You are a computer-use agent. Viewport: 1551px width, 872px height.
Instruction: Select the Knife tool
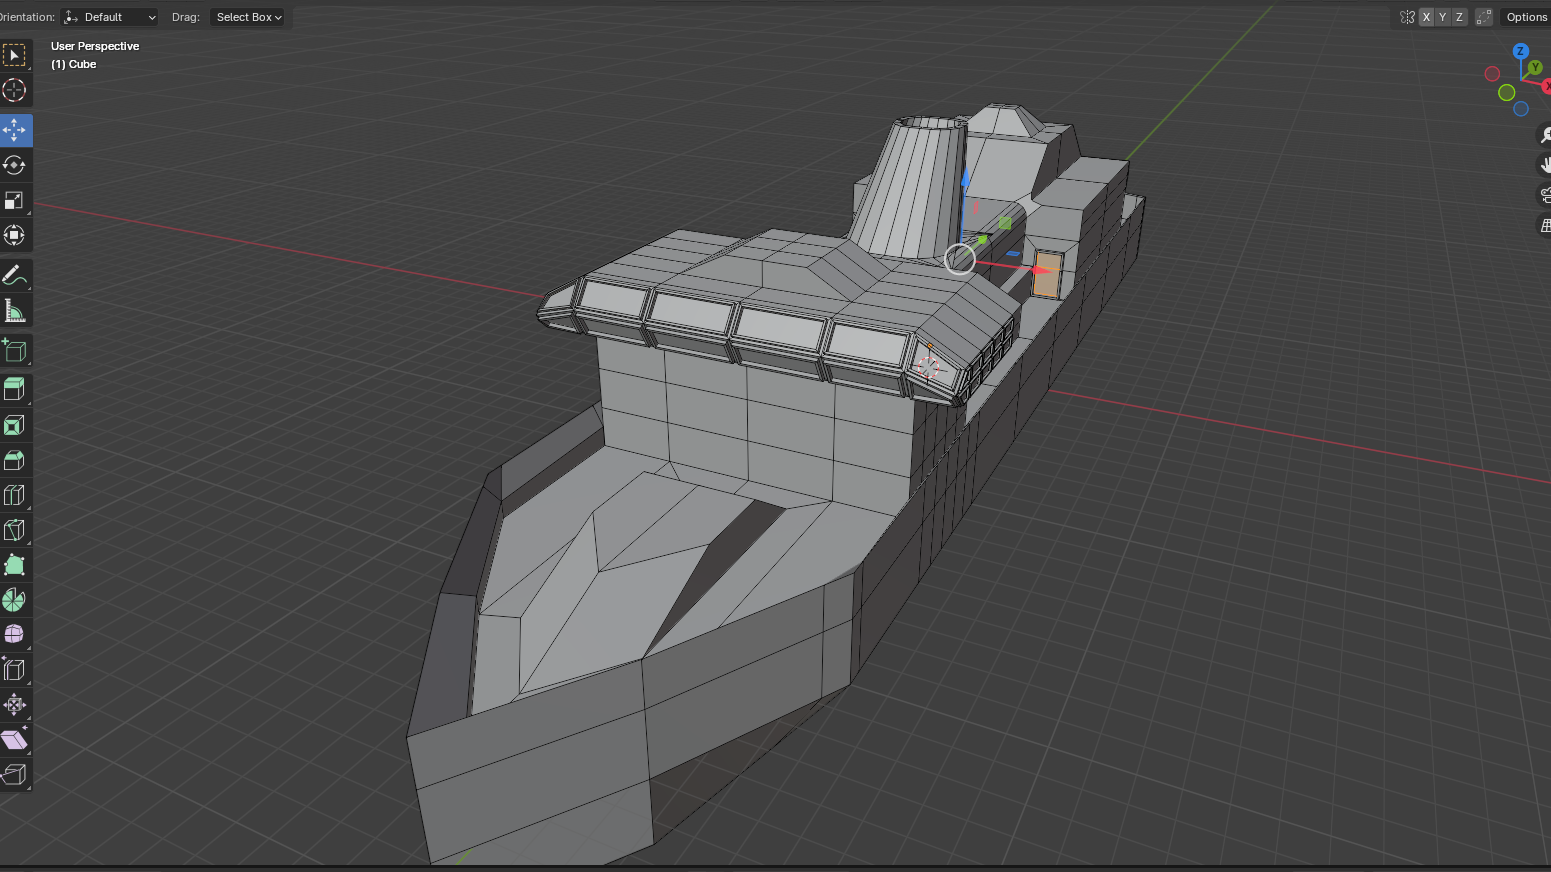pos(14,530)
